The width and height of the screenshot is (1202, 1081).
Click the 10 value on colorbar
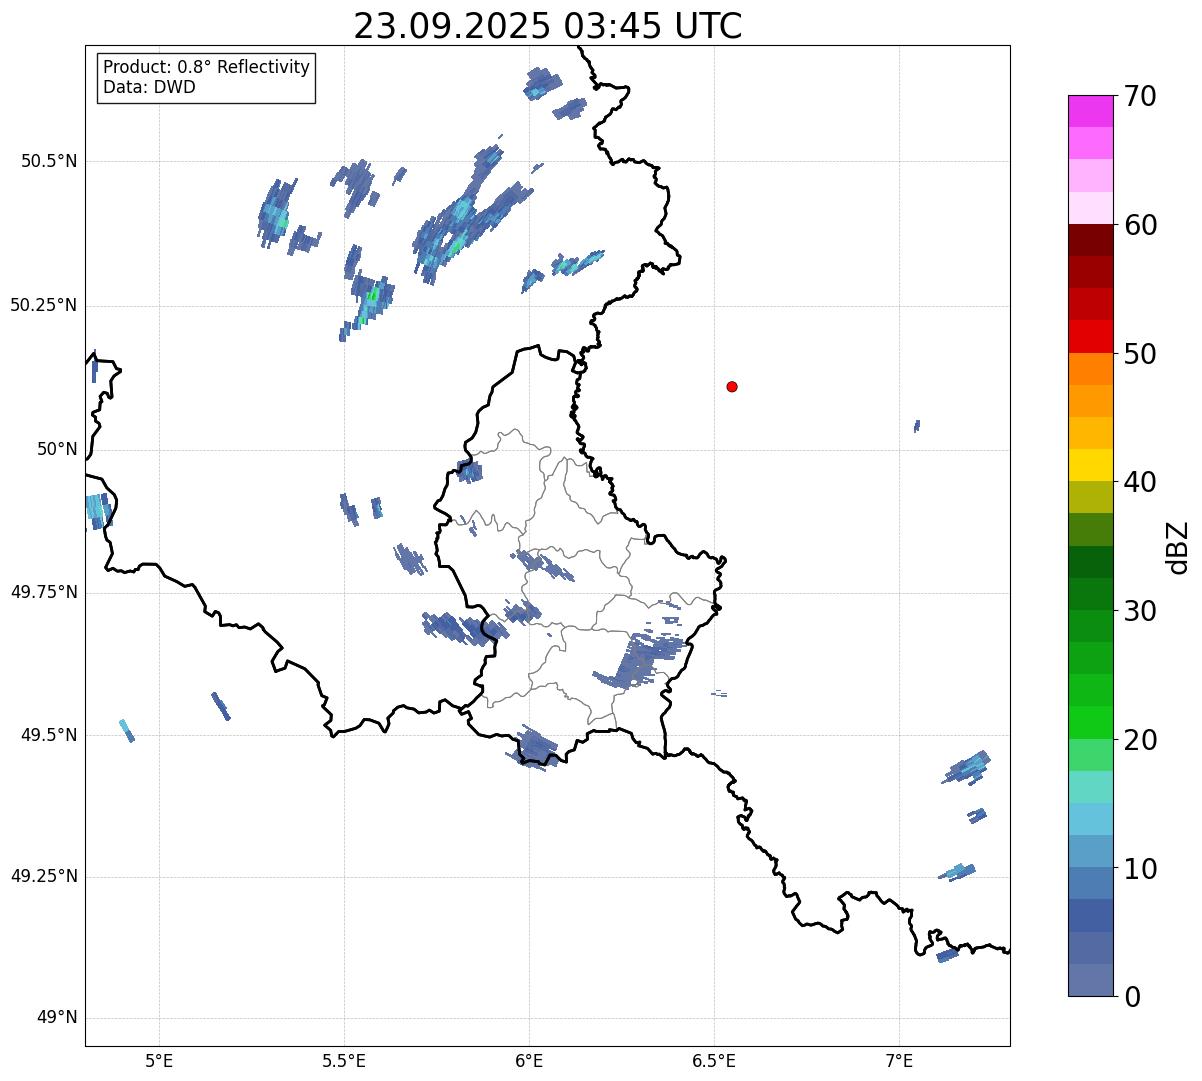click(x=1140, y=868)
